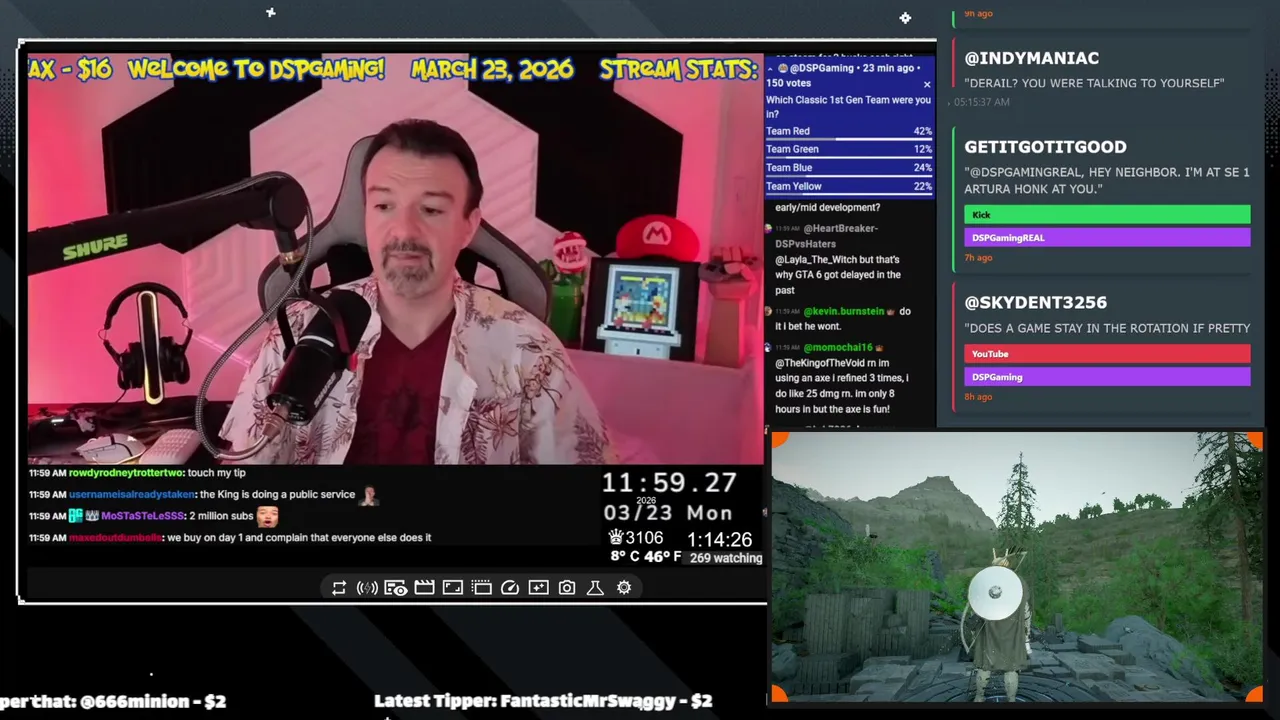The image size is (1280, 720).
Task: Vote for Team Red in poll
Action: click(849, 131)
